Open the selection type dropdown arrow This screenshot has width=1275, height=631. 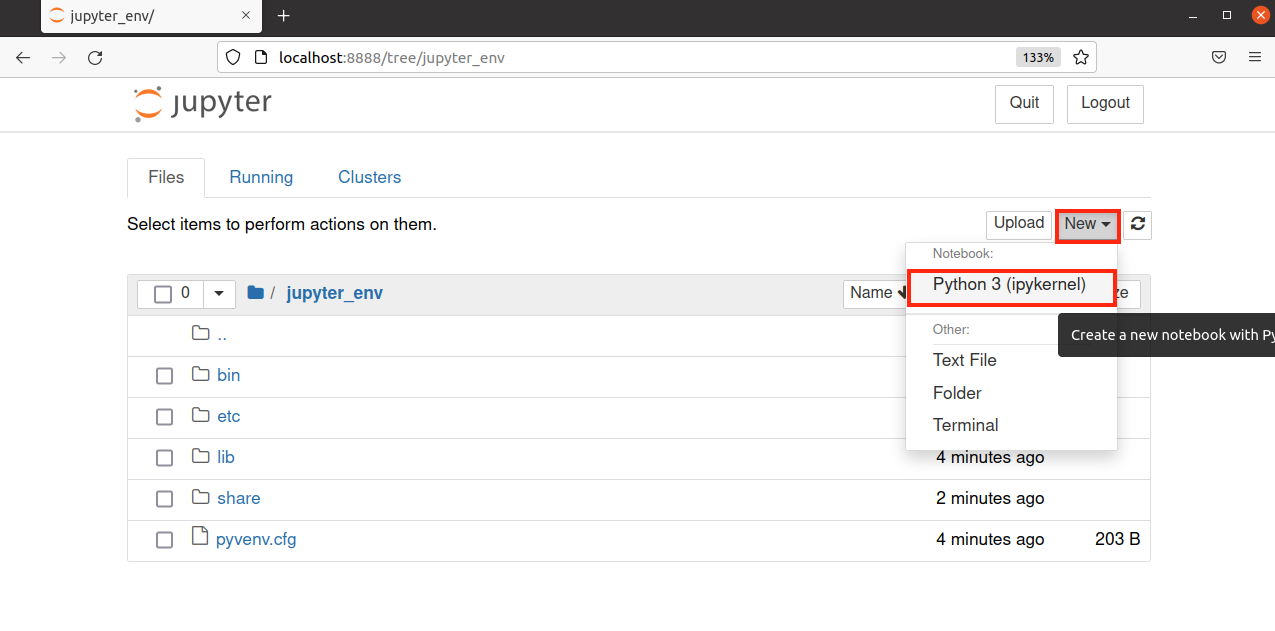tap(219, 294)
